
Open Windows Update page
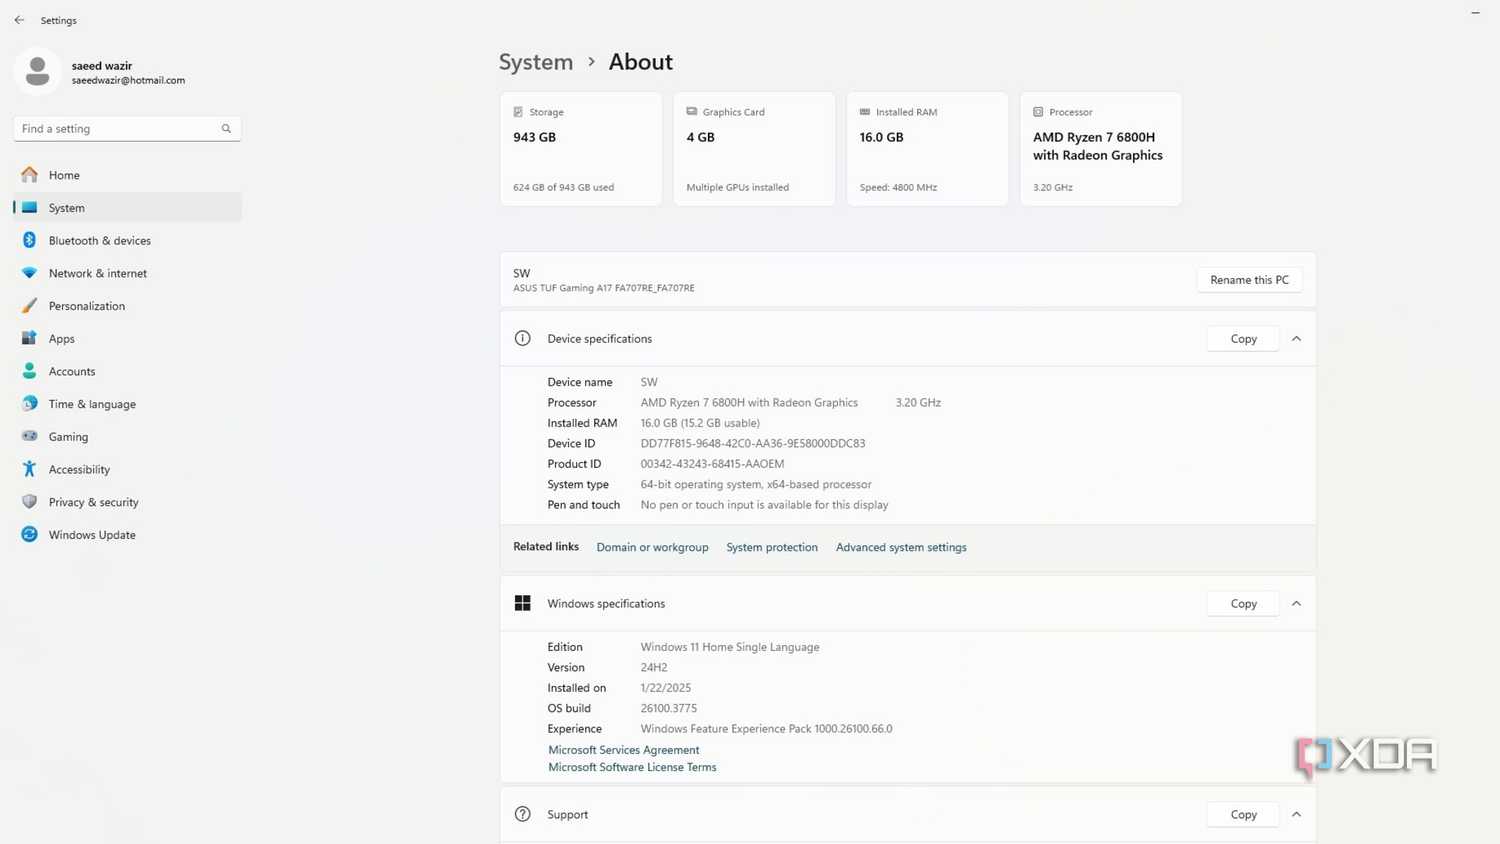pos(127,535)
